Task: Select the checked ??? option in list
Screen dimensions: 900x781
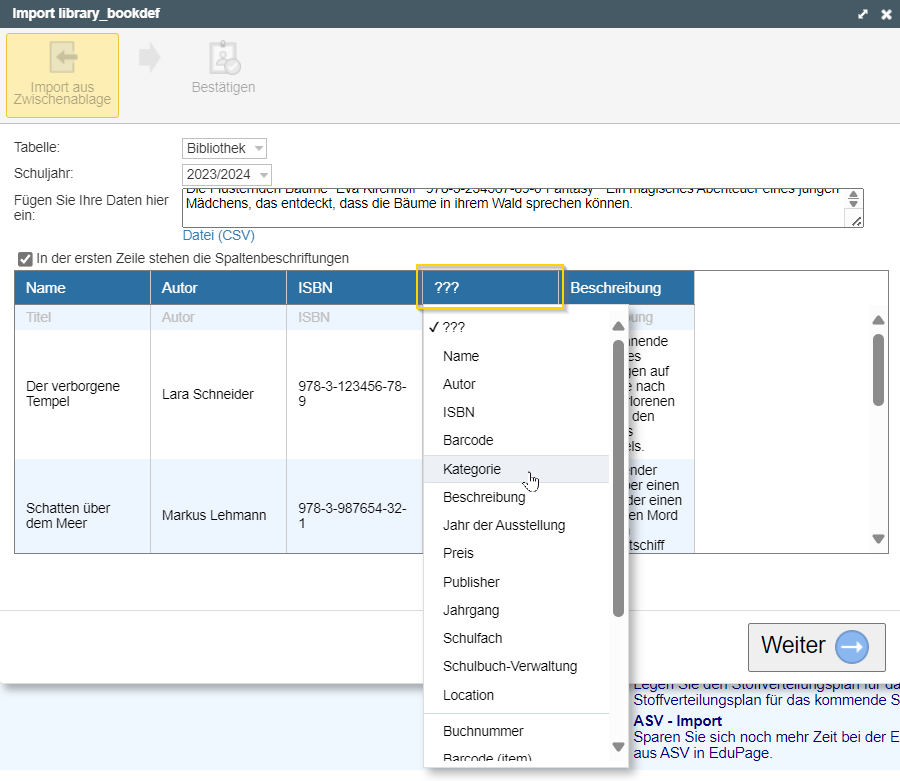Action: [x=516, y=328]
